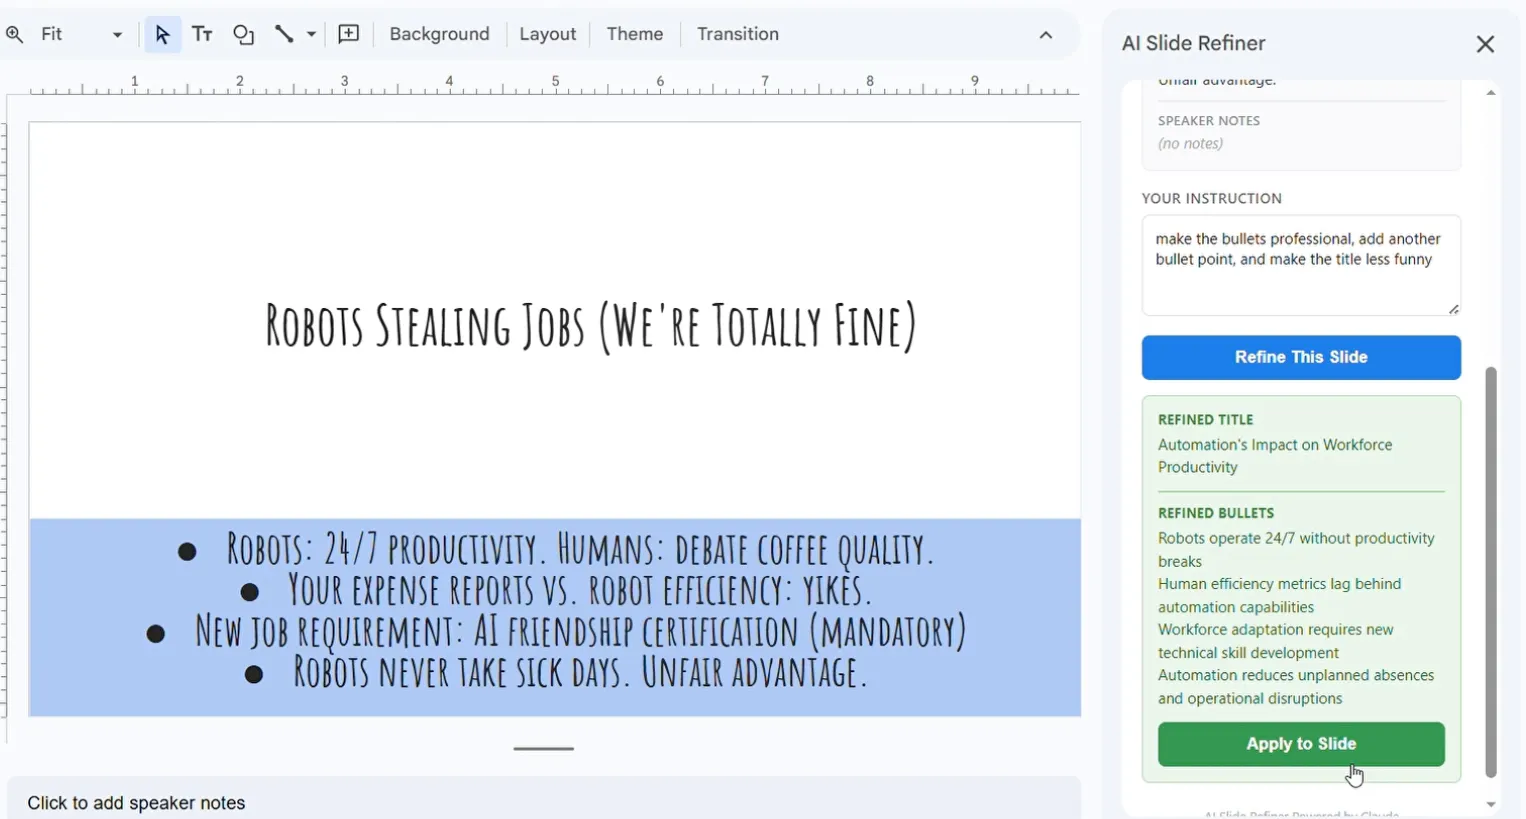
Task: Open the Theme panel
Action: (x=635, y=34)
